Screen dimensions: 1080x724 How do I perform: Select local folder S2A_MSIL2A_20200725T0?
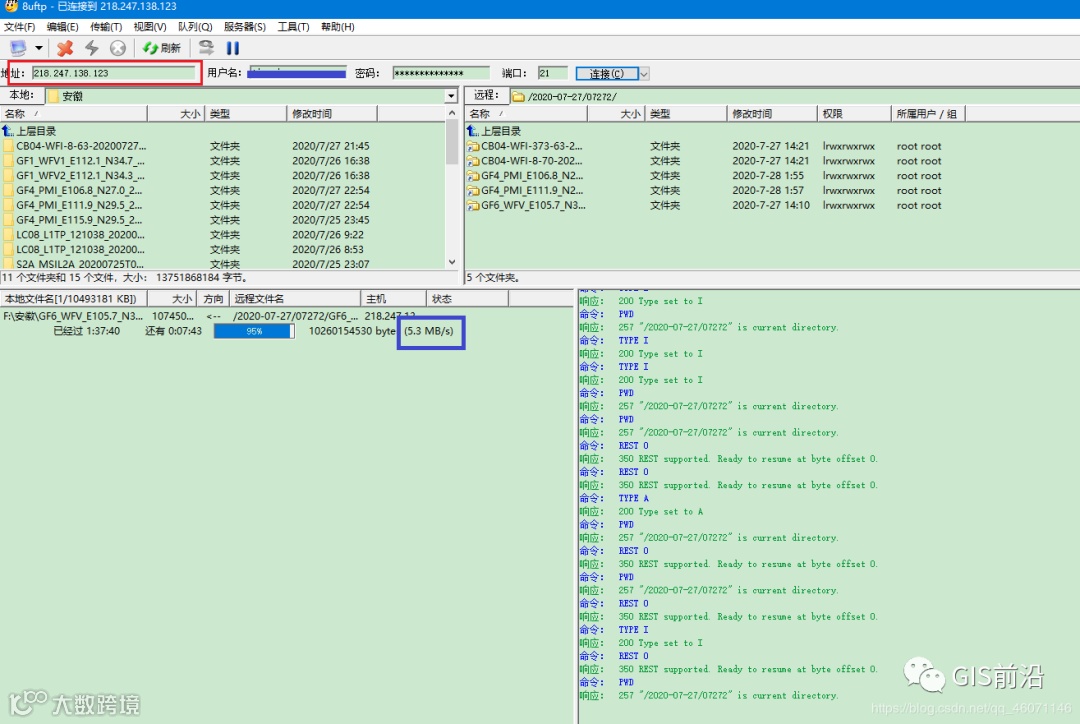coord(222,264)
